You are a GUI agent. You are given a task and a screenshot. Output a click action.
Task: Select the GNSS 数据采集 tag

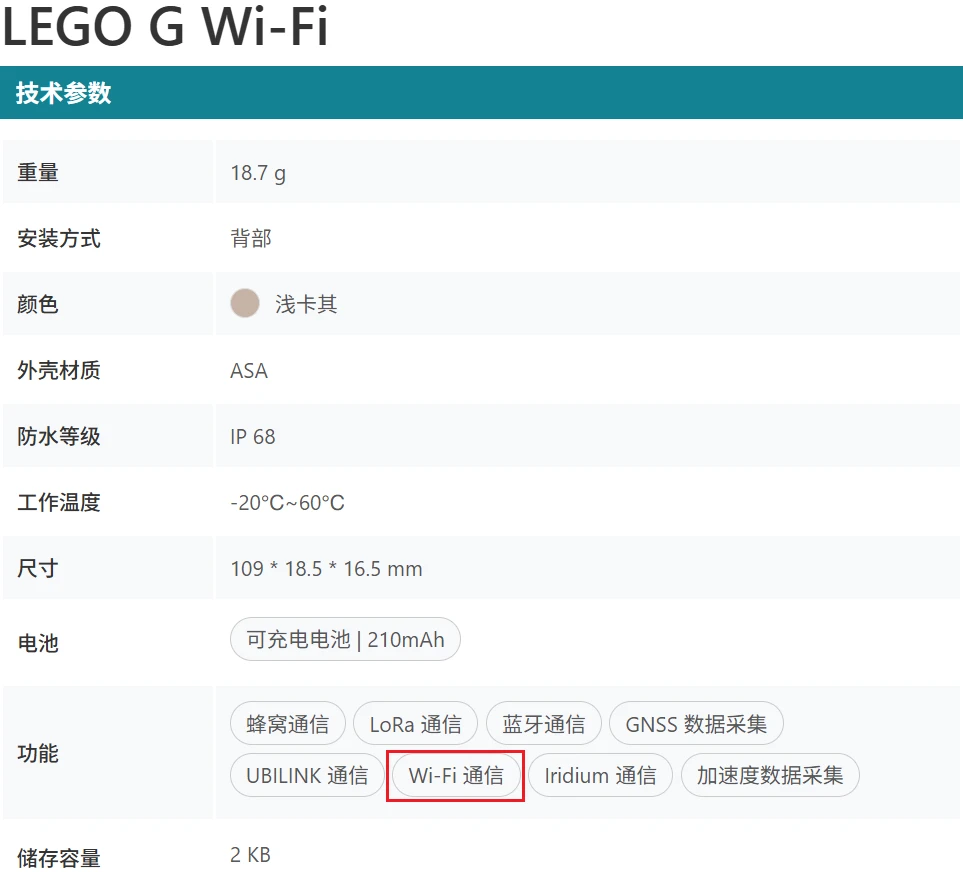coord(696,724)
